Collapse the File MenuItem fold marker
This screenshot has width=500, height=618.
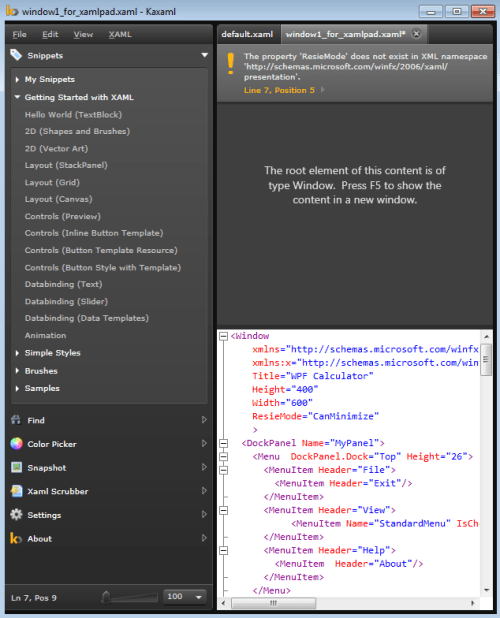pyautogui.click(x=223, y=470)
